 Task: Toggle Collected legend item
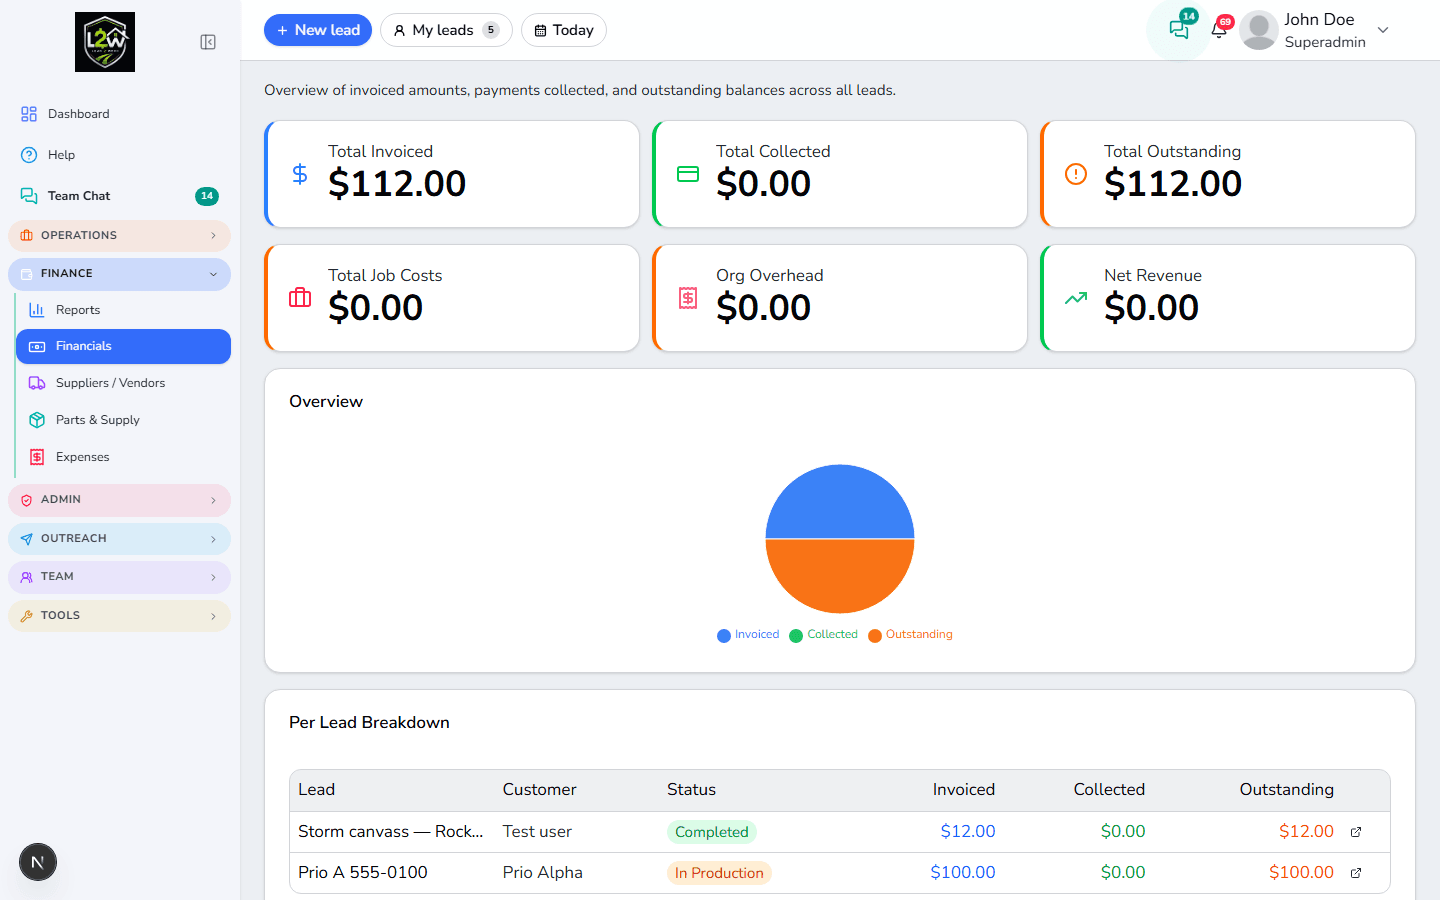coord(823,635)
